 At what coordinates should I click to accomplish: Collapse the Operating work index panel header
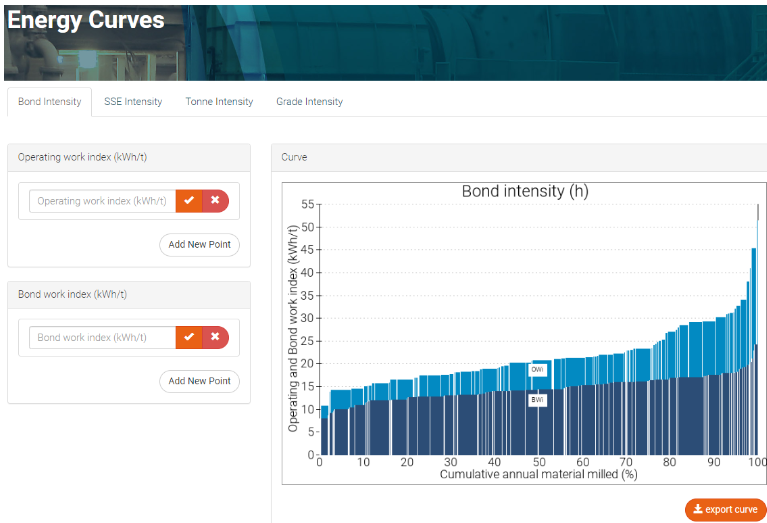(128, 157)
